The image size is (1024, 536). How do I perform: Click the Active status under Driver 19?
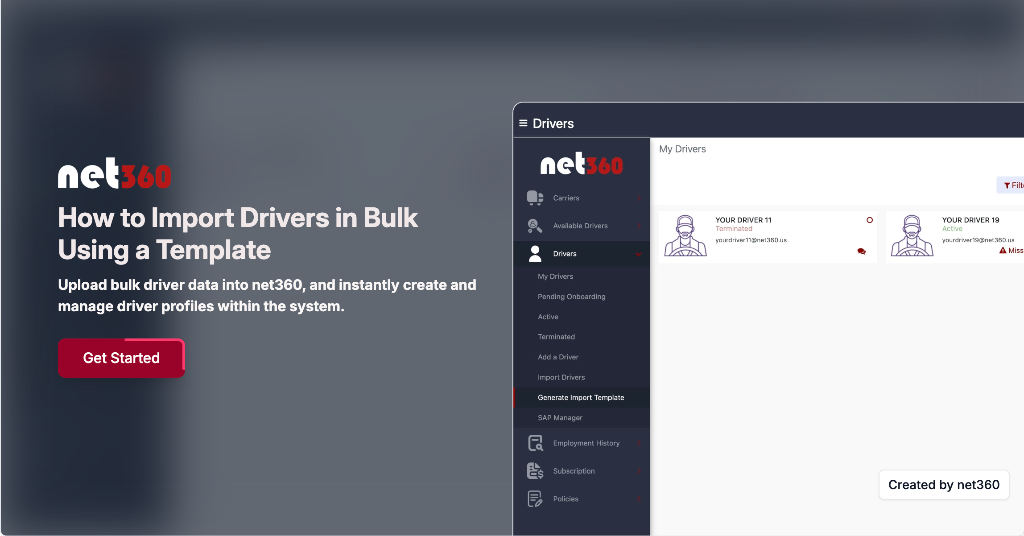click(952, 229)
